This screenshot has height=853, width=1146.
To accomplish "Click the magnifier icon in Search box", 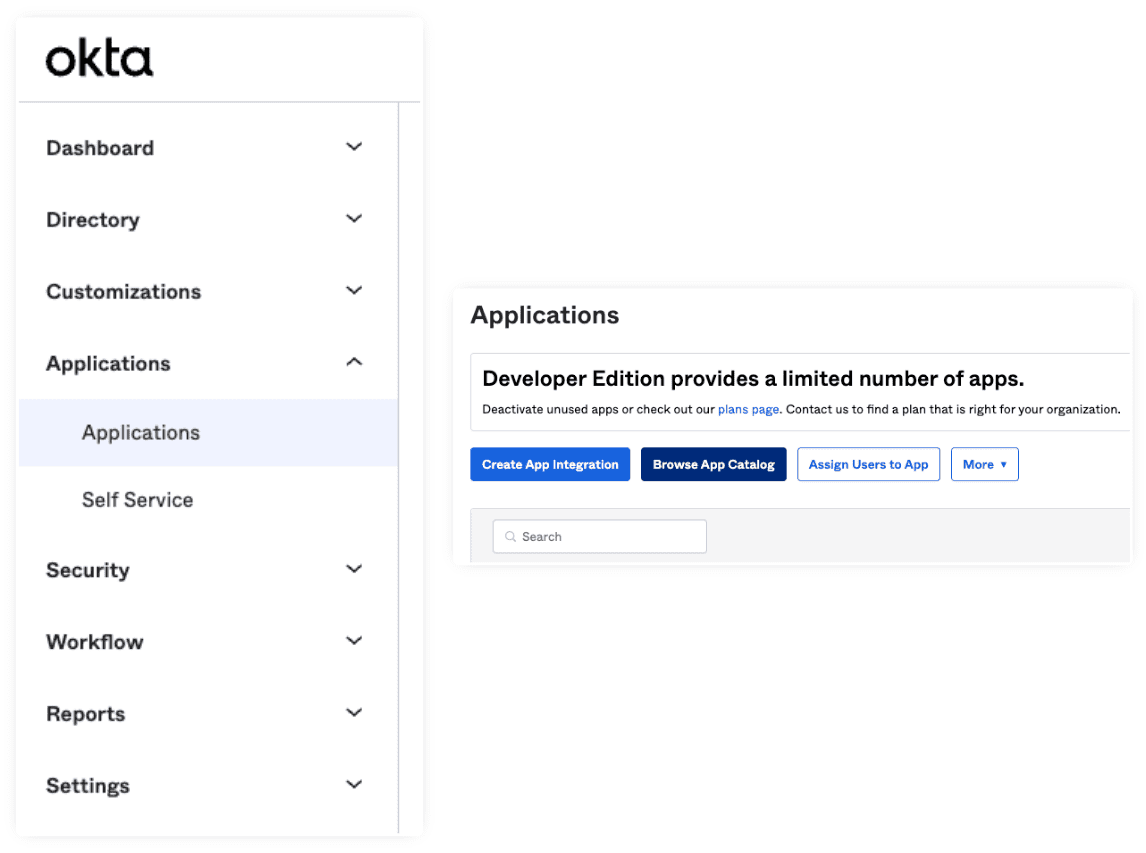I will tap(510, 537).
